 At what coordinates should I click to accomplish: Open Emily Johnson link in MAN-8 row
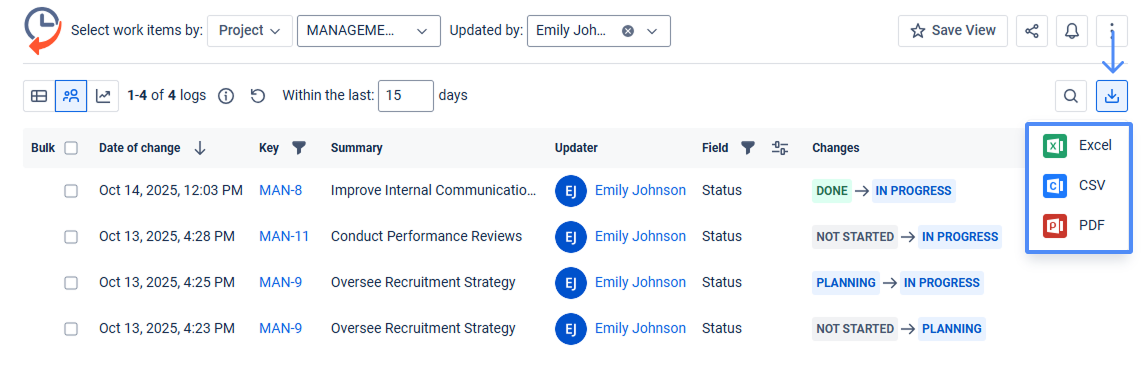click(x=640, y=191)
